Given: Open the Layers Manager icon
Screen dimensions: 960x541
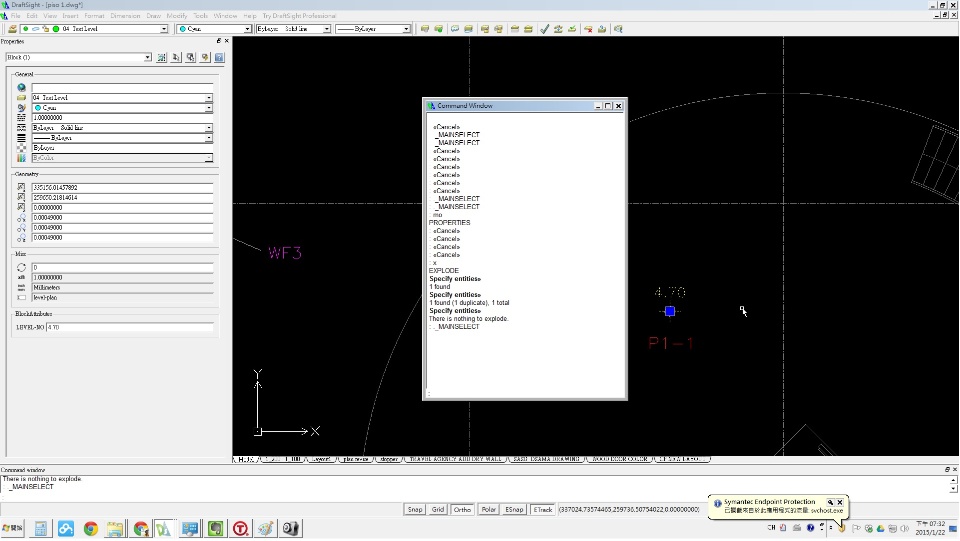Looking at the screenshot, I should [x=12, y=29].
